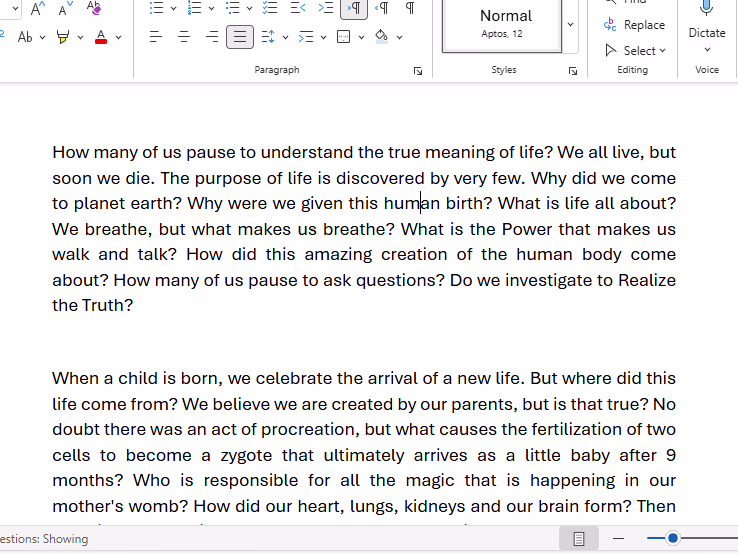Viewport: 738px width, 554px height.
Task: Increase the font size
Action: click(37, 8)
